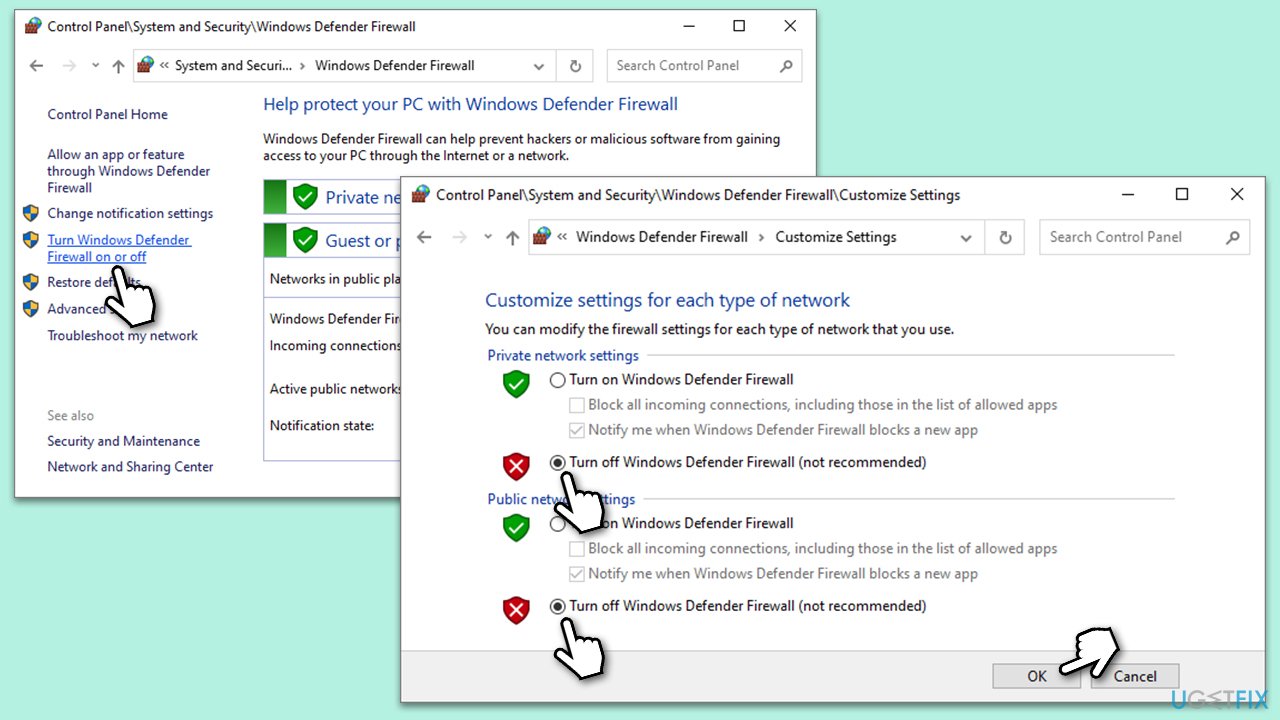Viewport: 1280px width, 720px height.
Task: Check Block all incoming connections under Public network settings
Action: pos(576,549)
